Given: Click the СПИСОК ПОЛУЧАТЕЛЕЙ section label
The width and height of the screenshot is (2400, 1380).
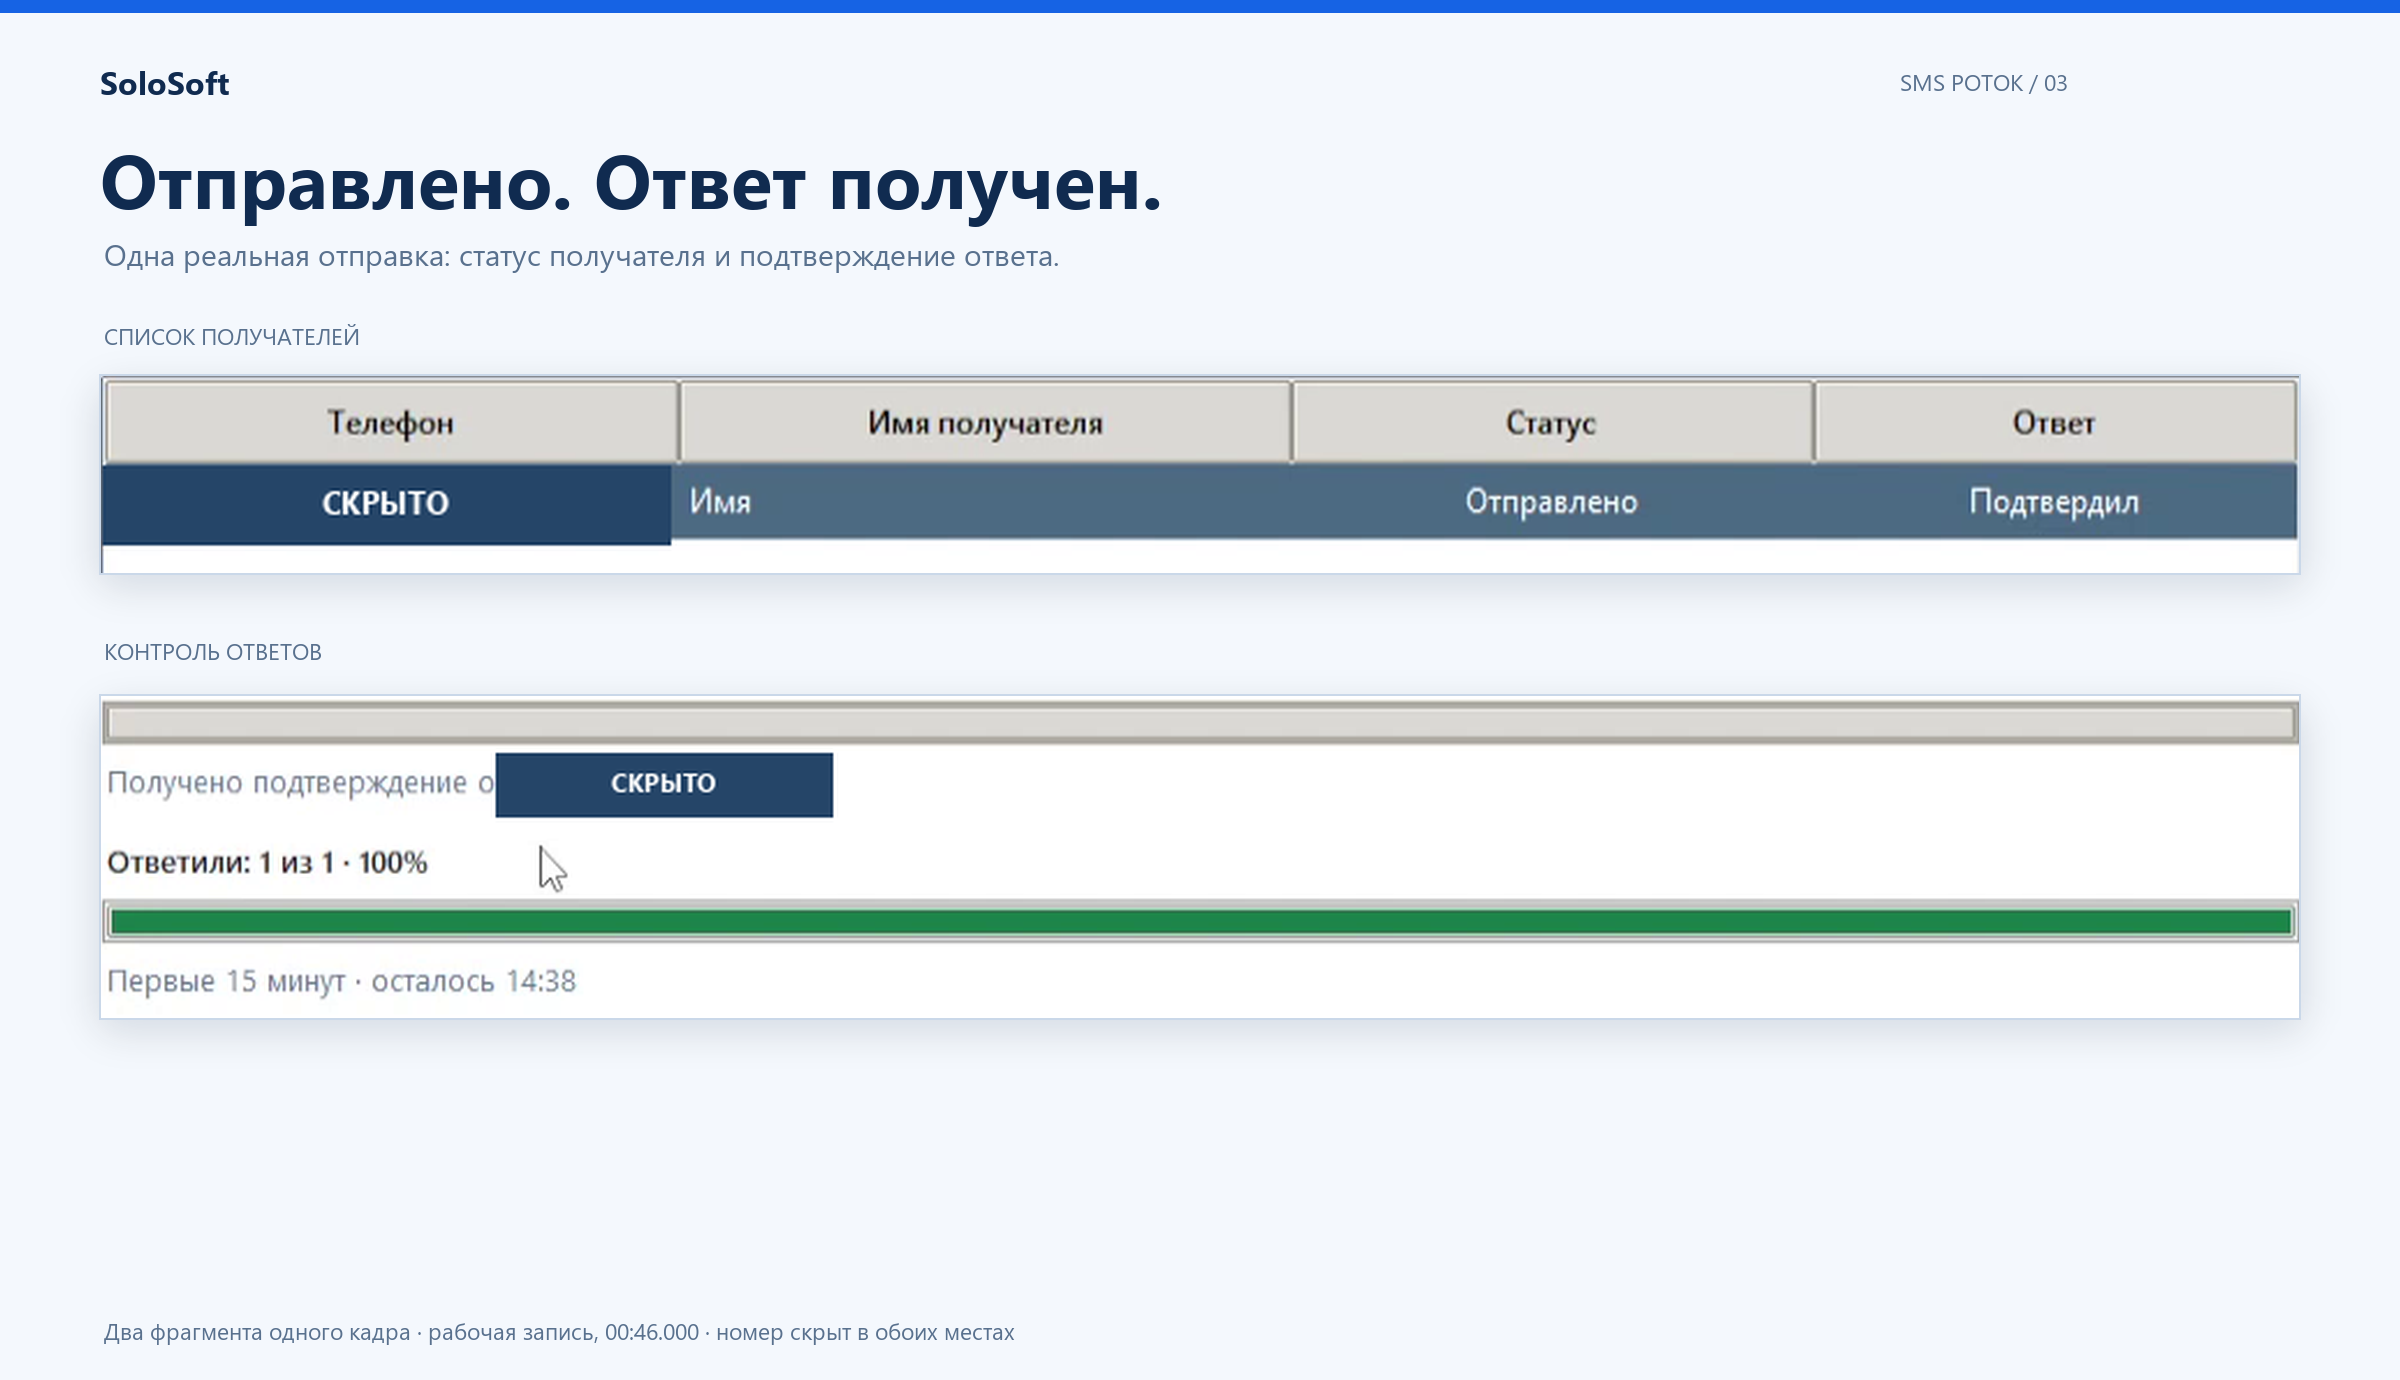Looking at the screenshot, I should (x=231, y=337).
